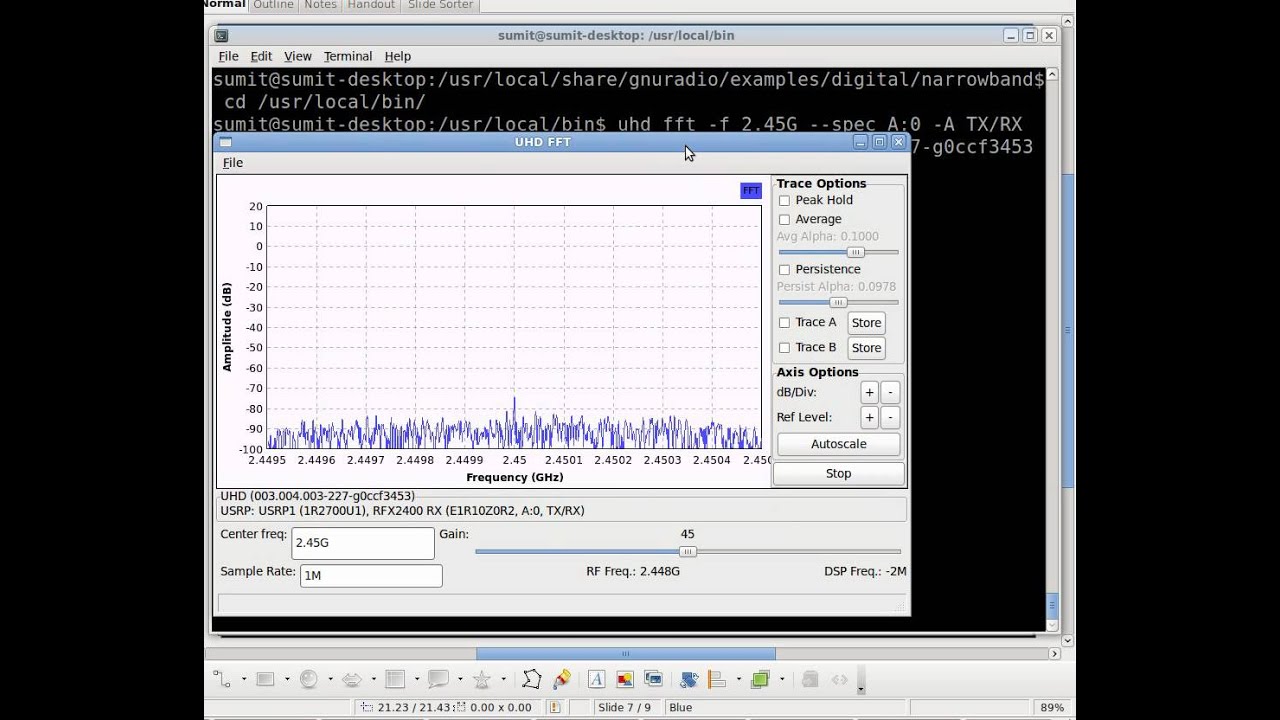This screenshot has width=1280, height=720.
Task: Open the terminal View menu
Action: click(x=298, y=56)
